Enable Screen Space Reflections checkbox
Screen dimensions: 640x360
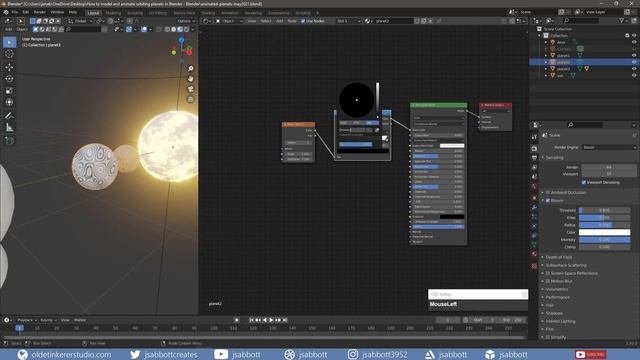[548, 273]
